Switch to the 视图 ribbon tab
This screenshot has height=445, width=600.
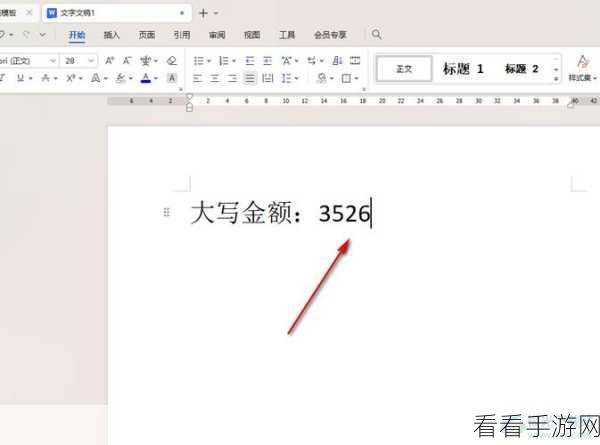[252, 35]
